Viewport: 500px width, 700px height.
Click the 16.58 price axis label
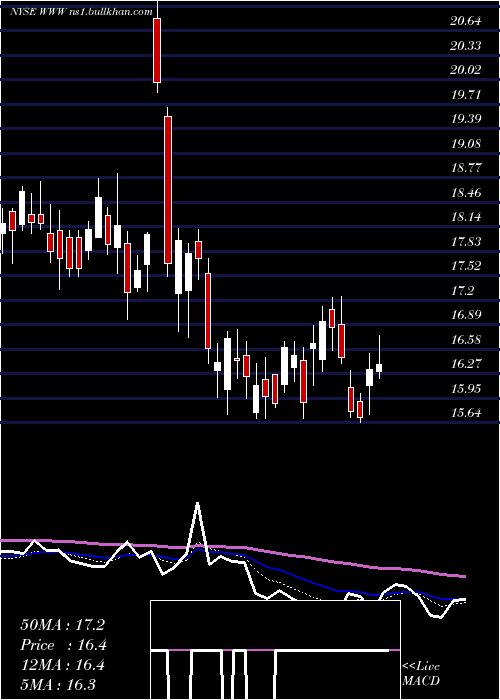coord(466,340)
